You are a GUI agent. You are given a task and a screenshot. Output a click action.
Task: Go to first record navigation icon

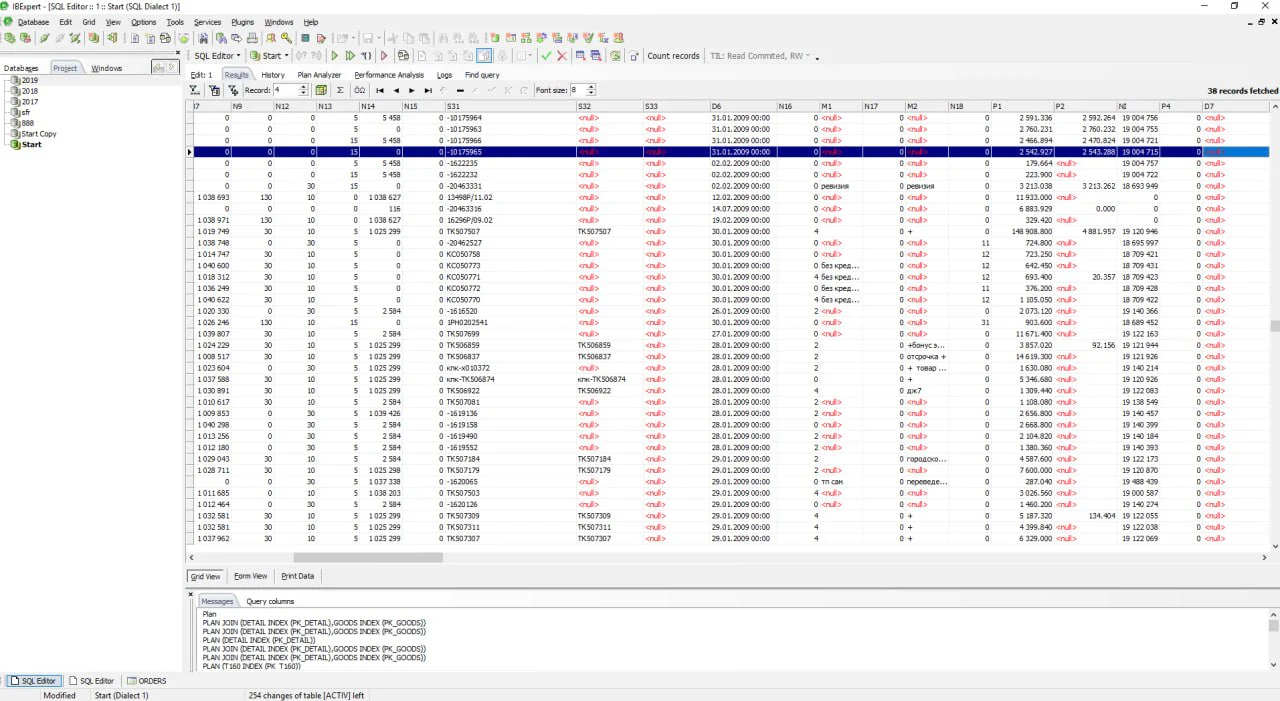point(379,90)
